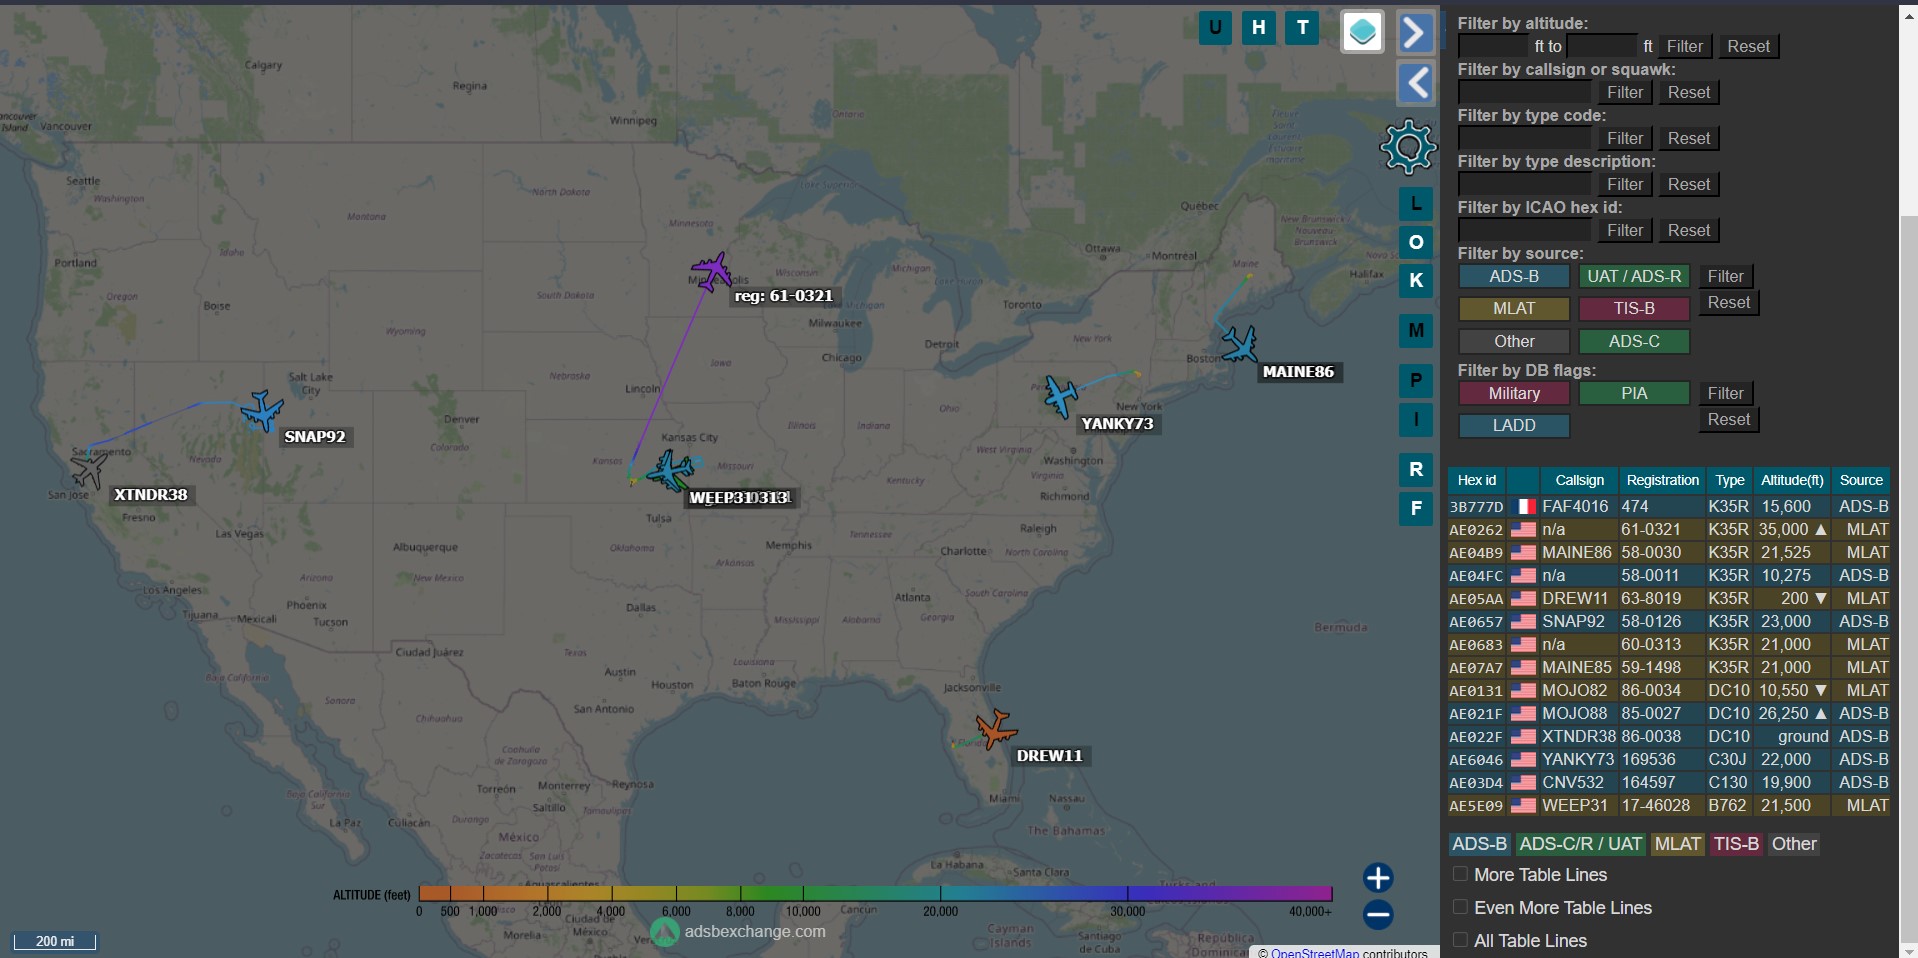
Task: Select the purple 61-0321 aircraft icon
Action: 712,271
